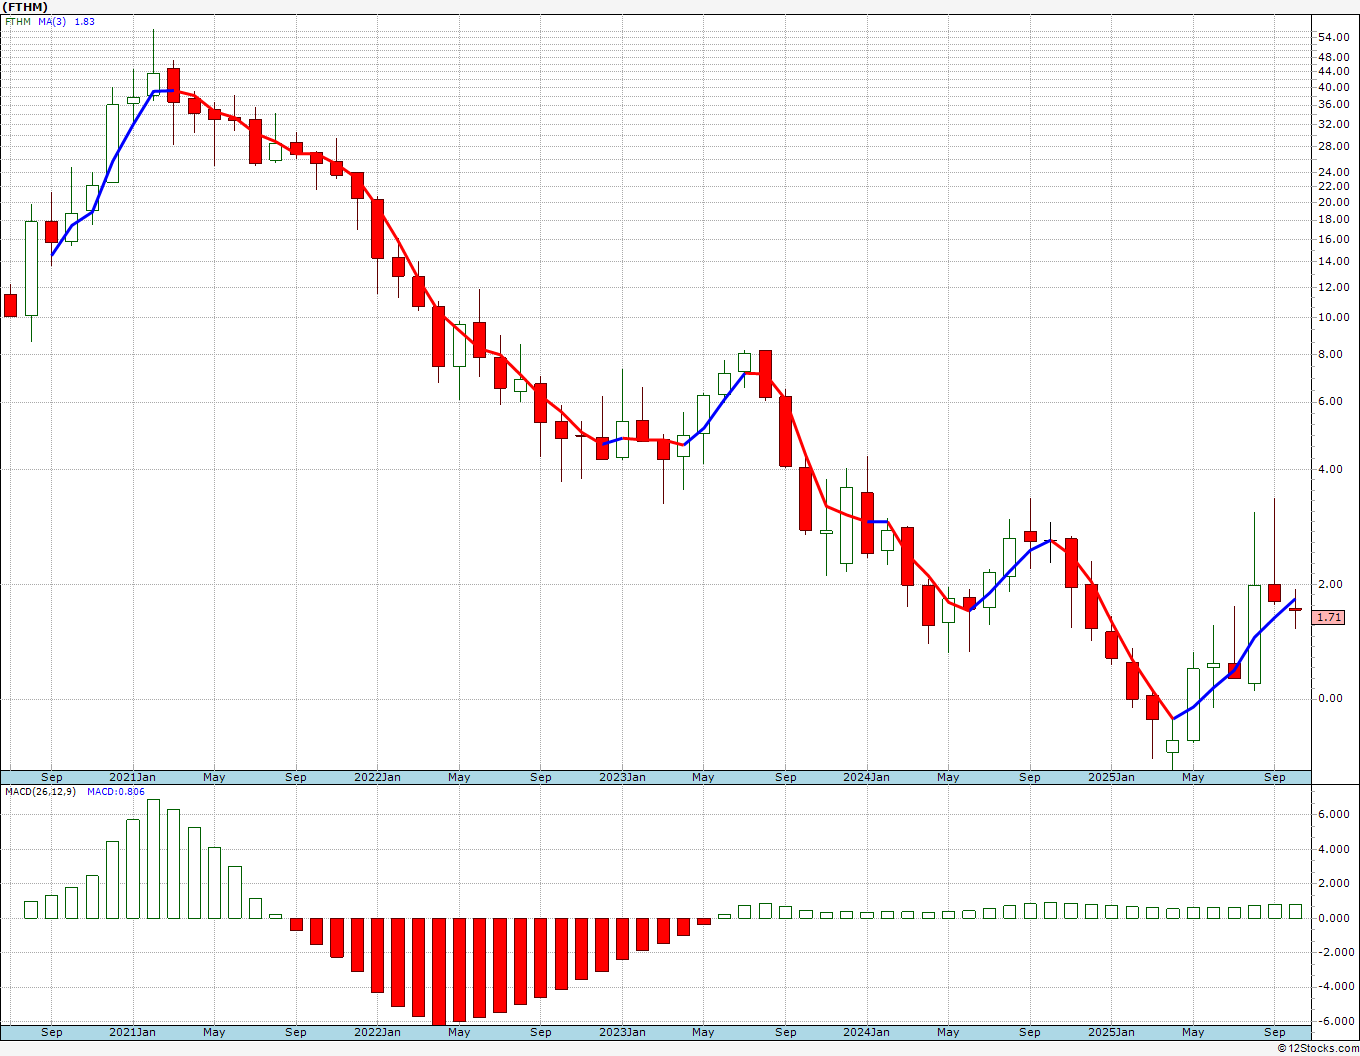
Task: Select 2024Jan on the price chart time axis
Action: point(866,777)
